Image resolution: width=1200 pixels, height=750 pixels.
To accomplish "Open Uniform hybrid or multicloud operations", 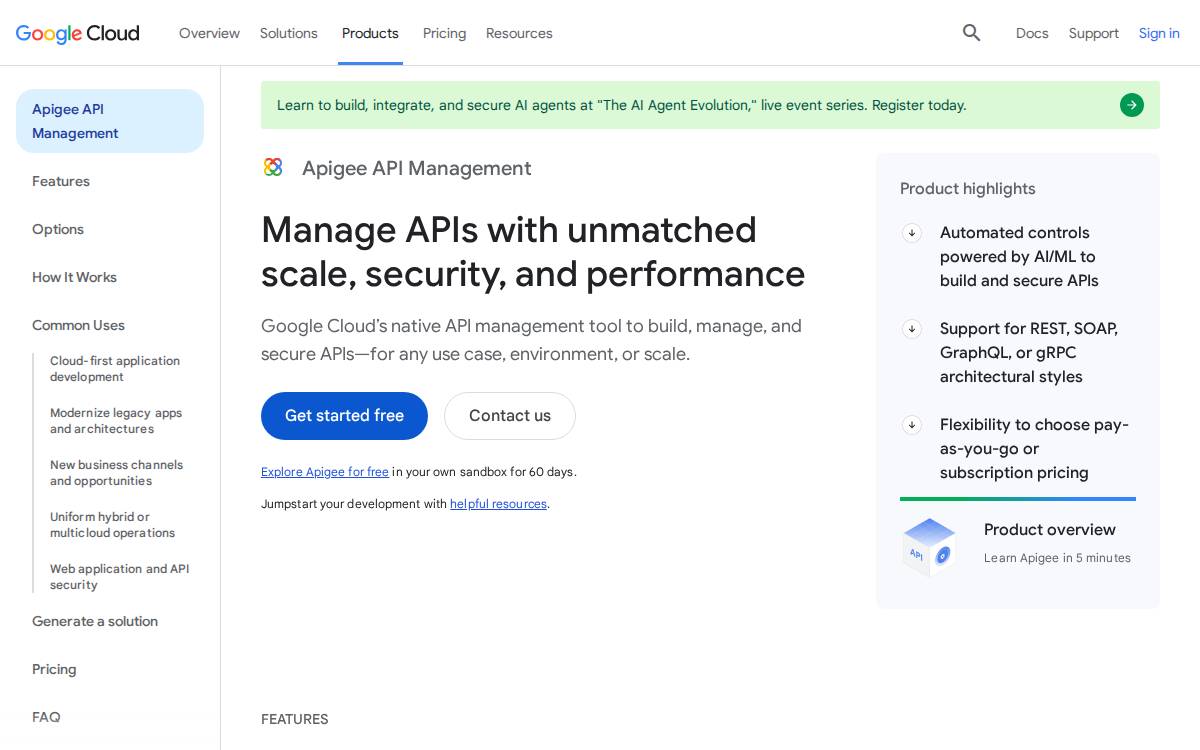I will [112, 525].
